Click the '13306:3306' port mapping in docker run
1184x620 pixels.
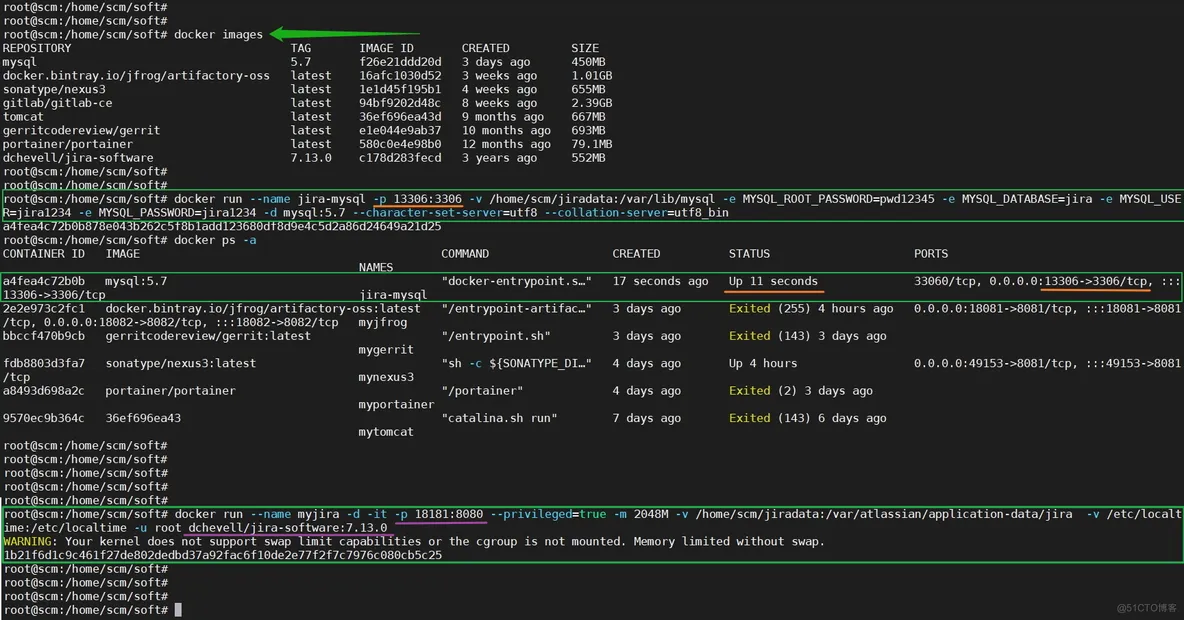point(427,199)
